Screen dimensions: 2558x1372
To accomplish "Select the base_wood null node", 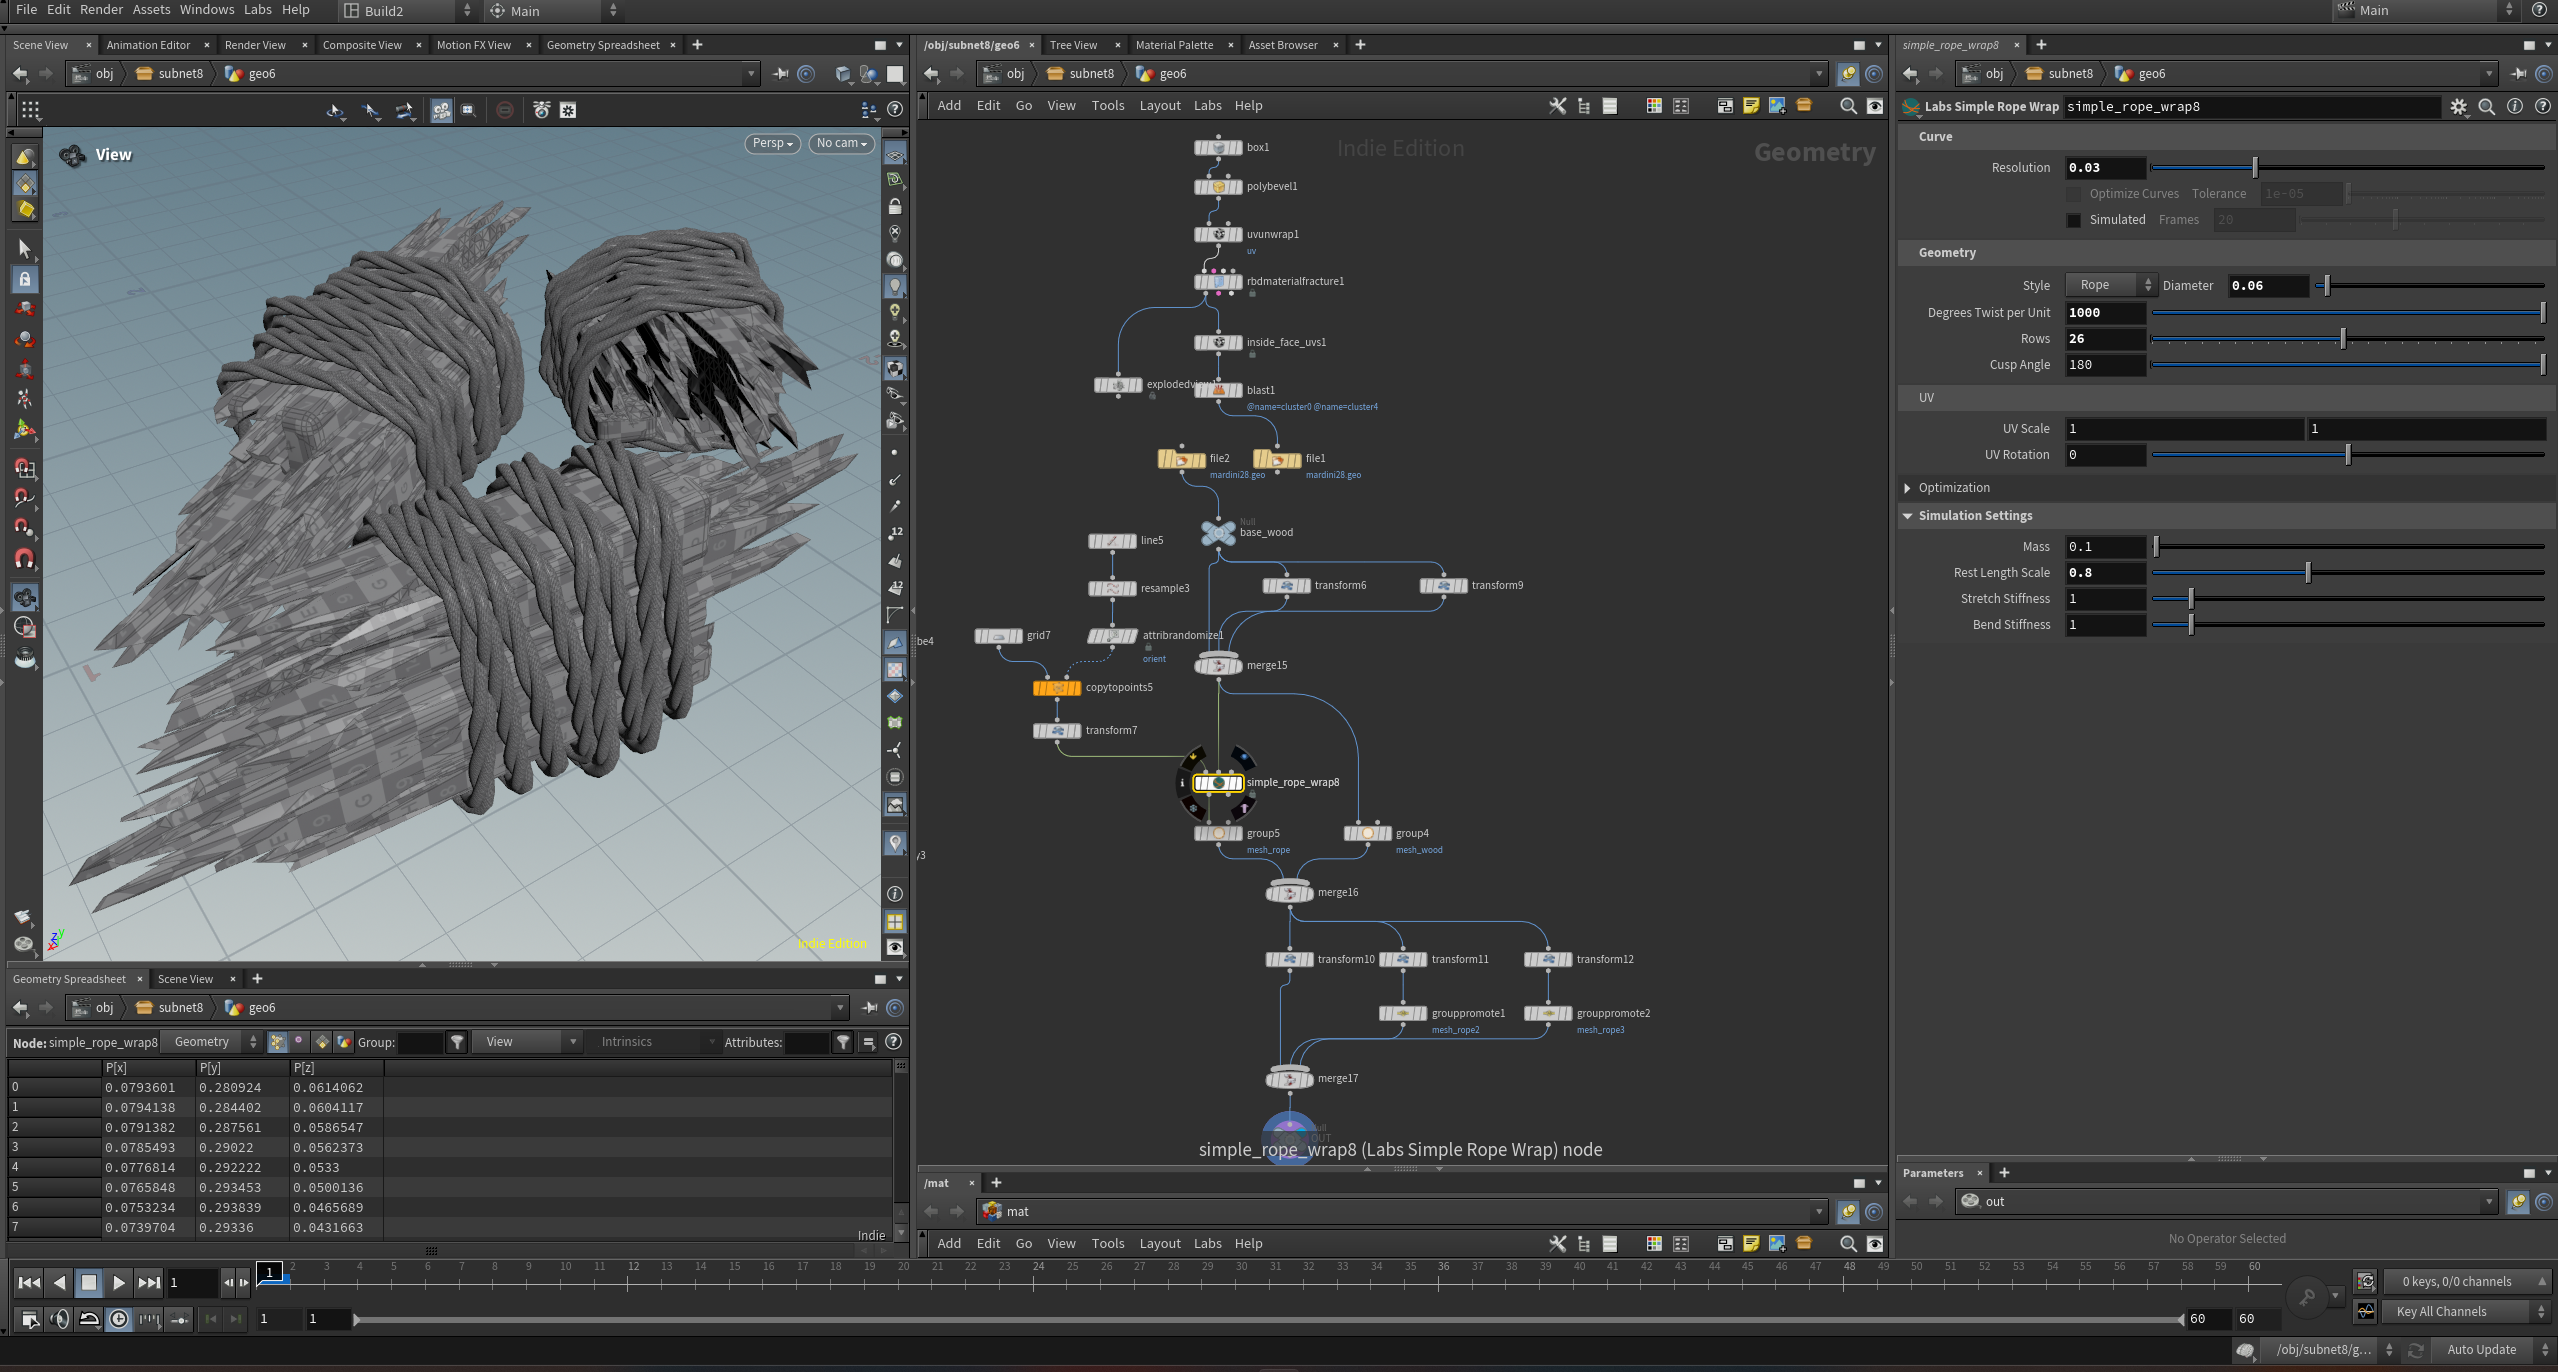I will (1218, 532).
